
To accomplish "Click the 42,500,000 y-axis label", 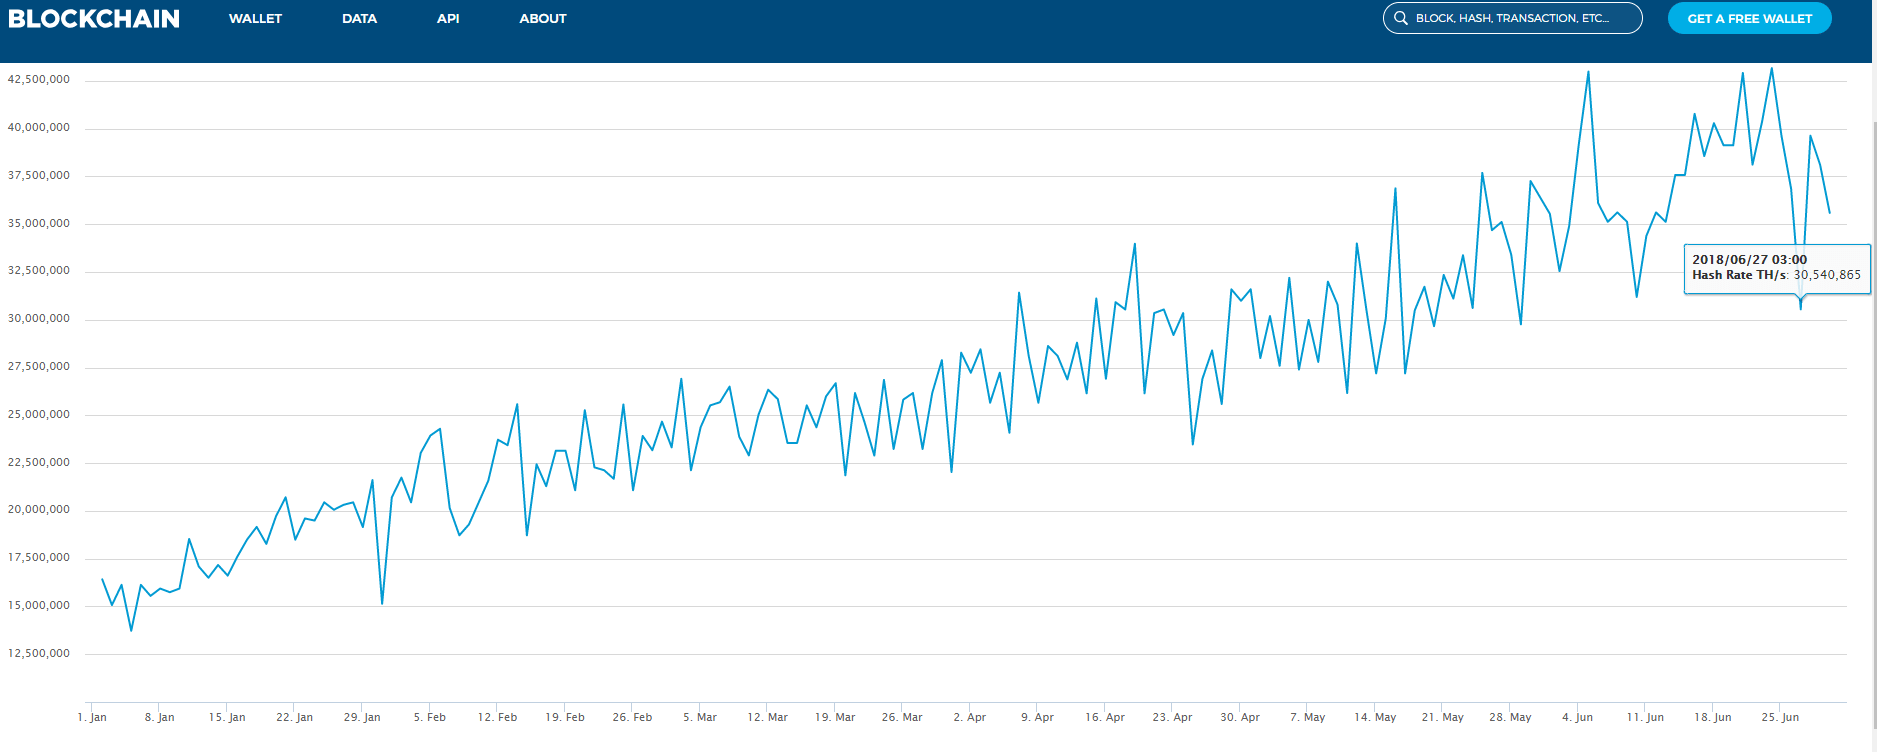I will [39, 79].
